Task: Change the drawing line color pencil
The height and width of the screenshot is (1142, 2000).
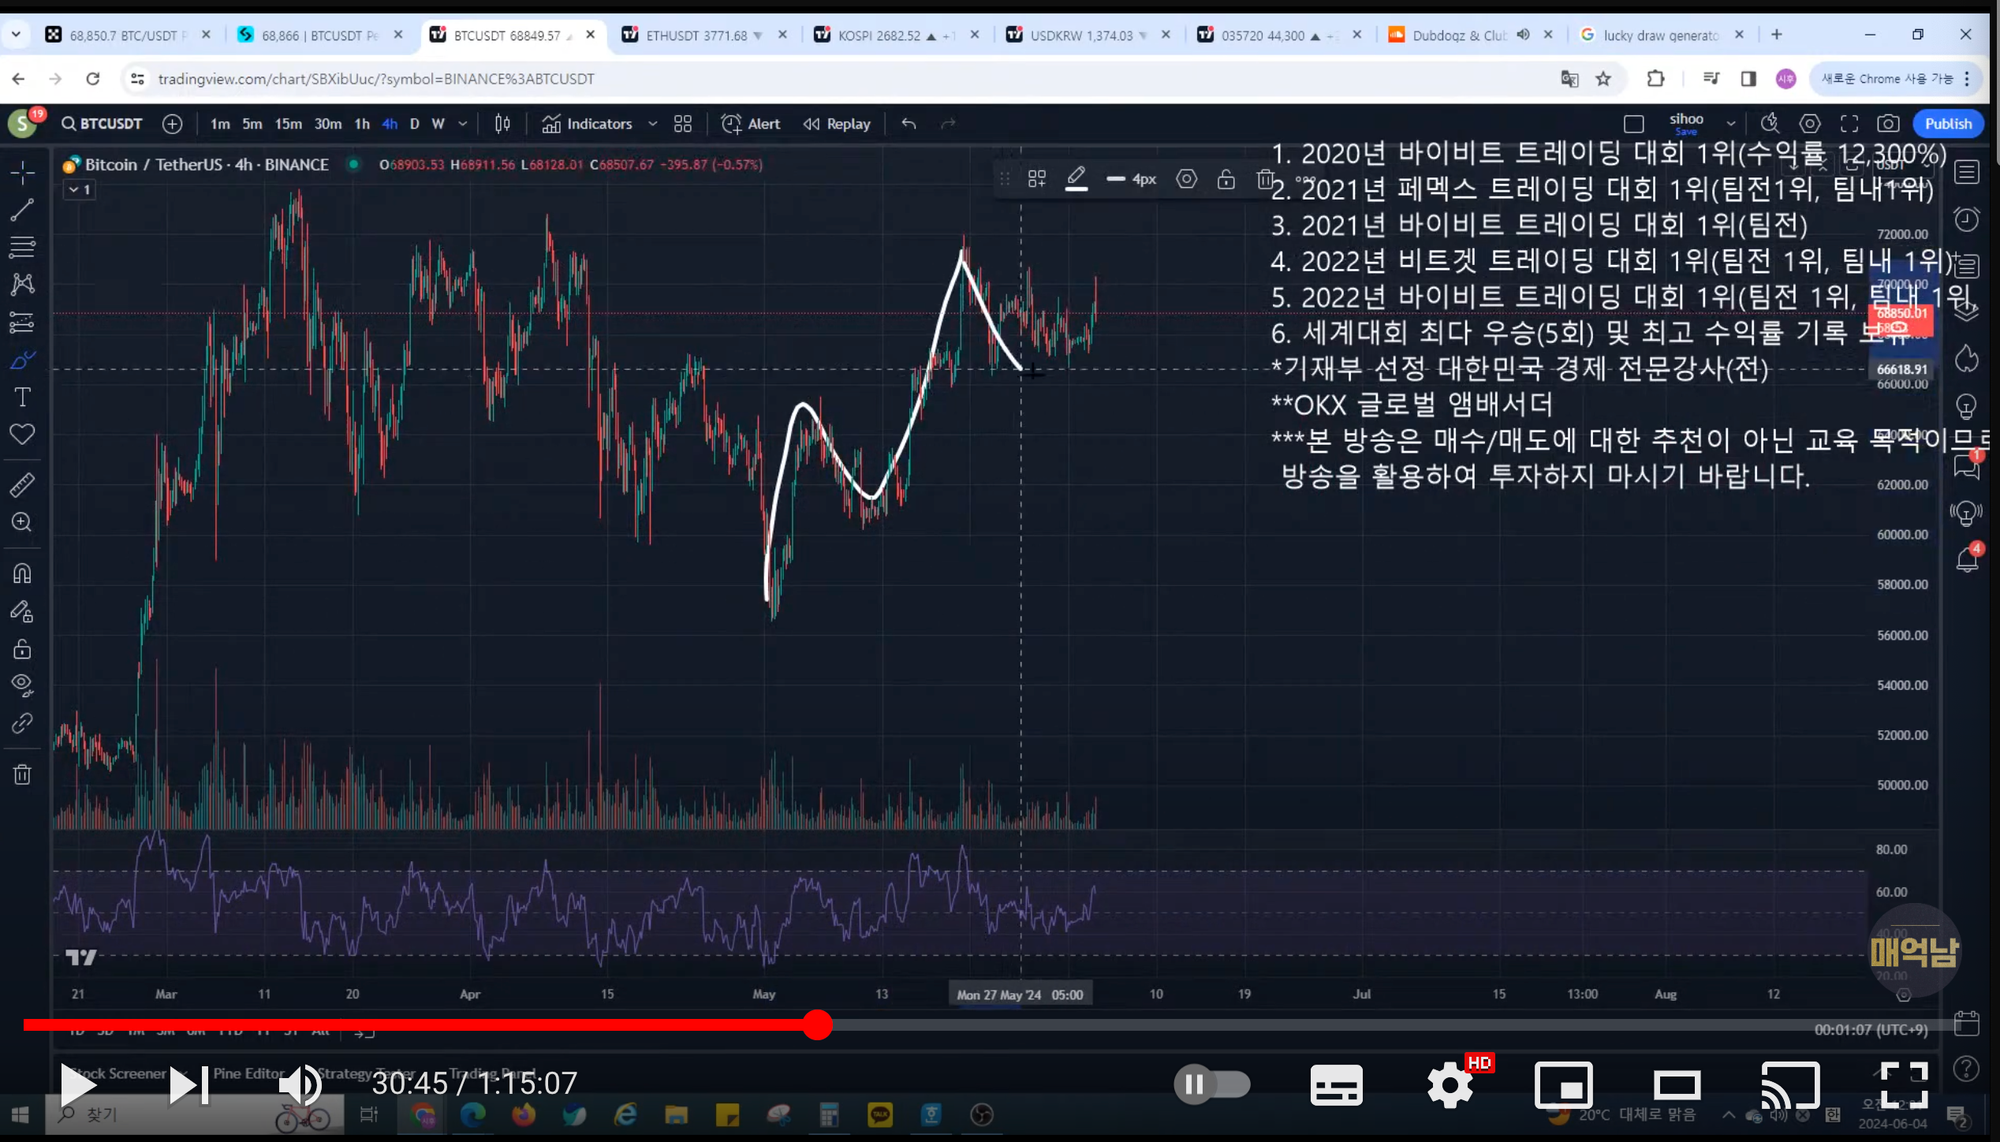Action: coord(1076,179)
